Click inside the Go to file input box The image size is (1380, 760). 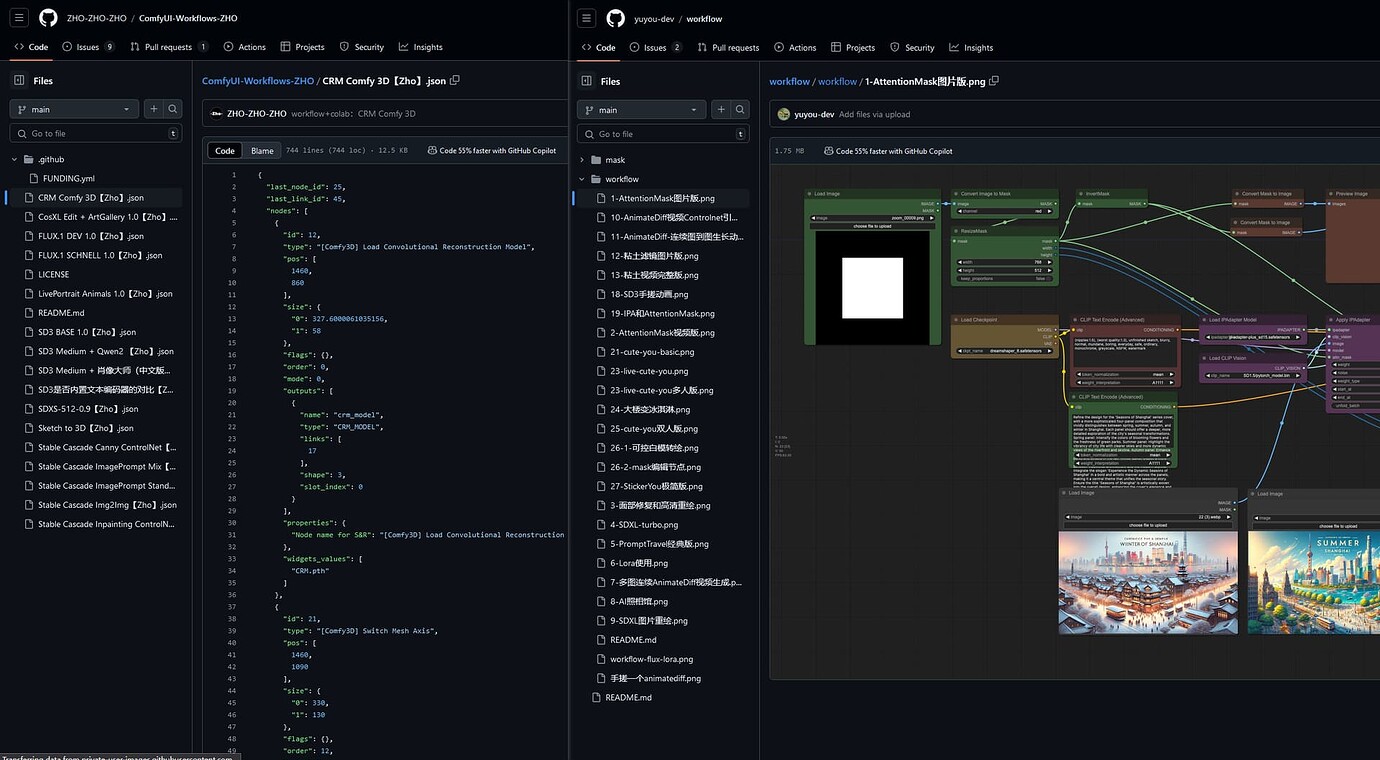(x=95, y=132)
